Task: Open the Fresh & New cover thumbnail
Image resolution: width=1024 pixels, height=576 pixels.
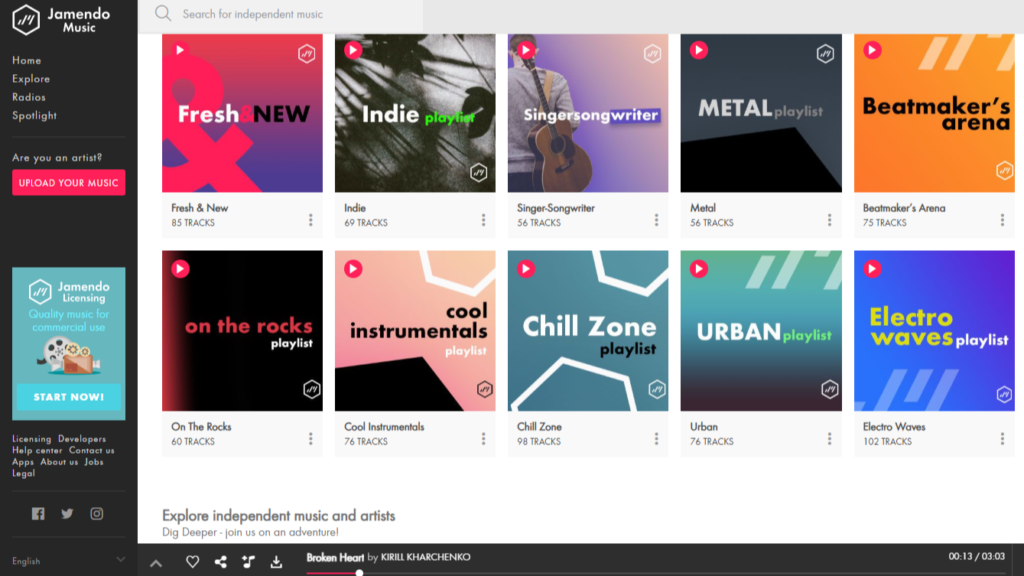Action: point(242,113)
